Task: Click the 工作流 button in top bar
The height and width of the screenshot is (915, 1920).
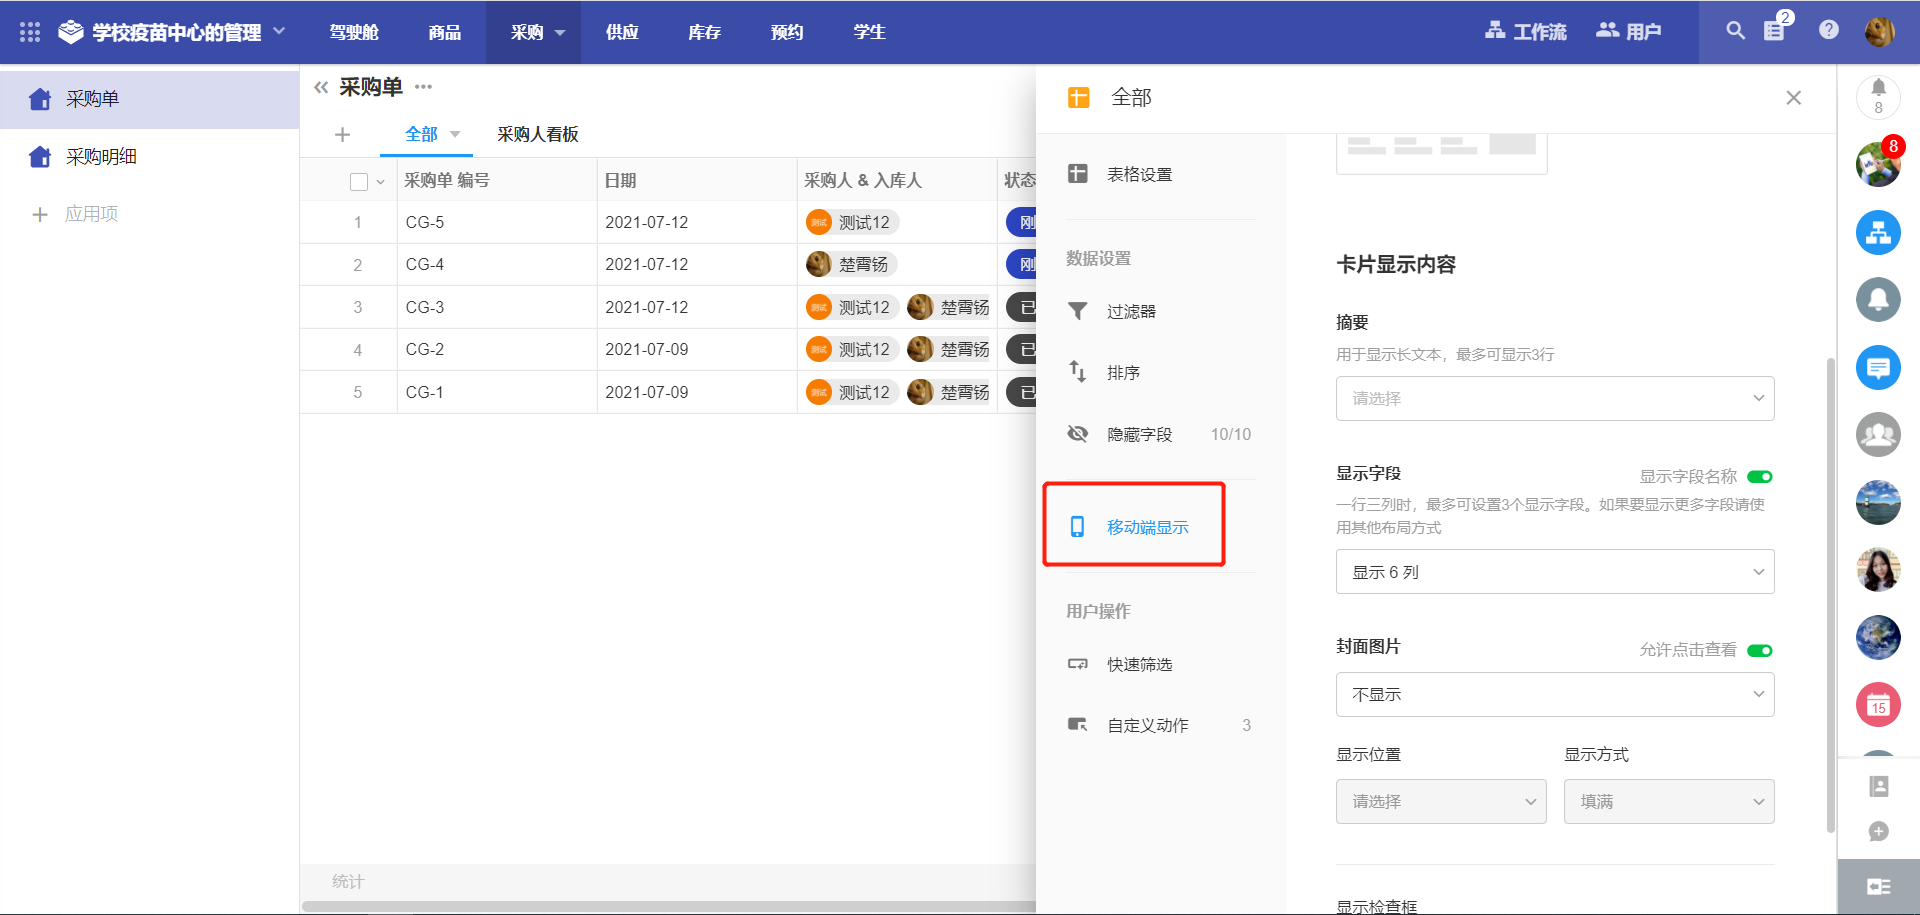Action: (1526, 32)
